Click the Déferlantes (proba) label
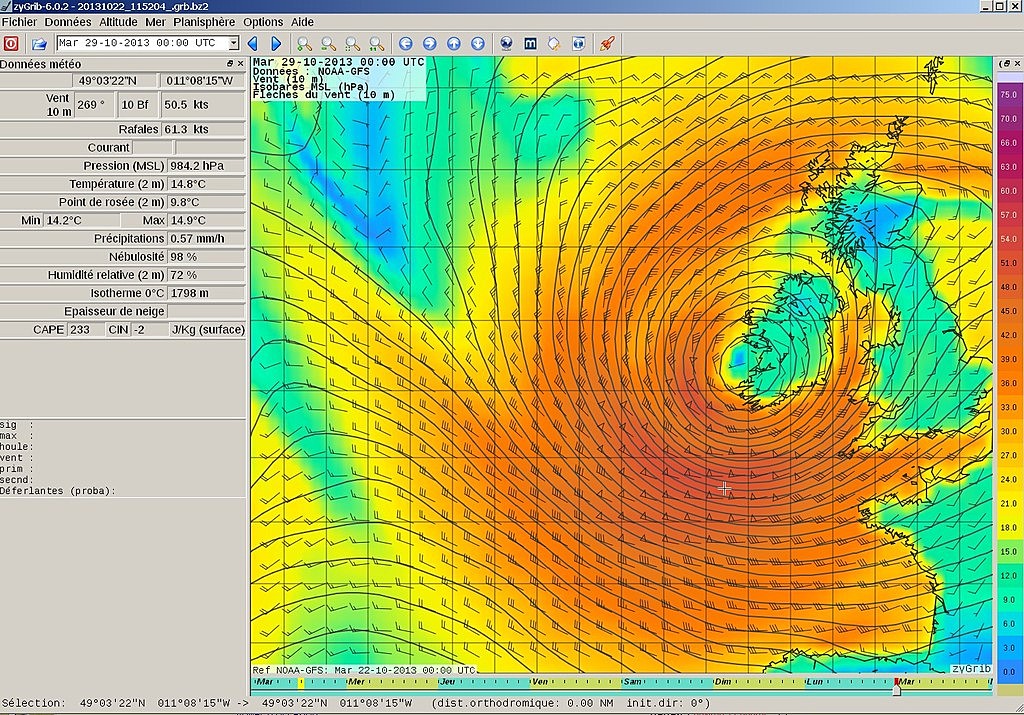Image resolution: width=1024 pixels, height=715 pixels. point(57,491)
